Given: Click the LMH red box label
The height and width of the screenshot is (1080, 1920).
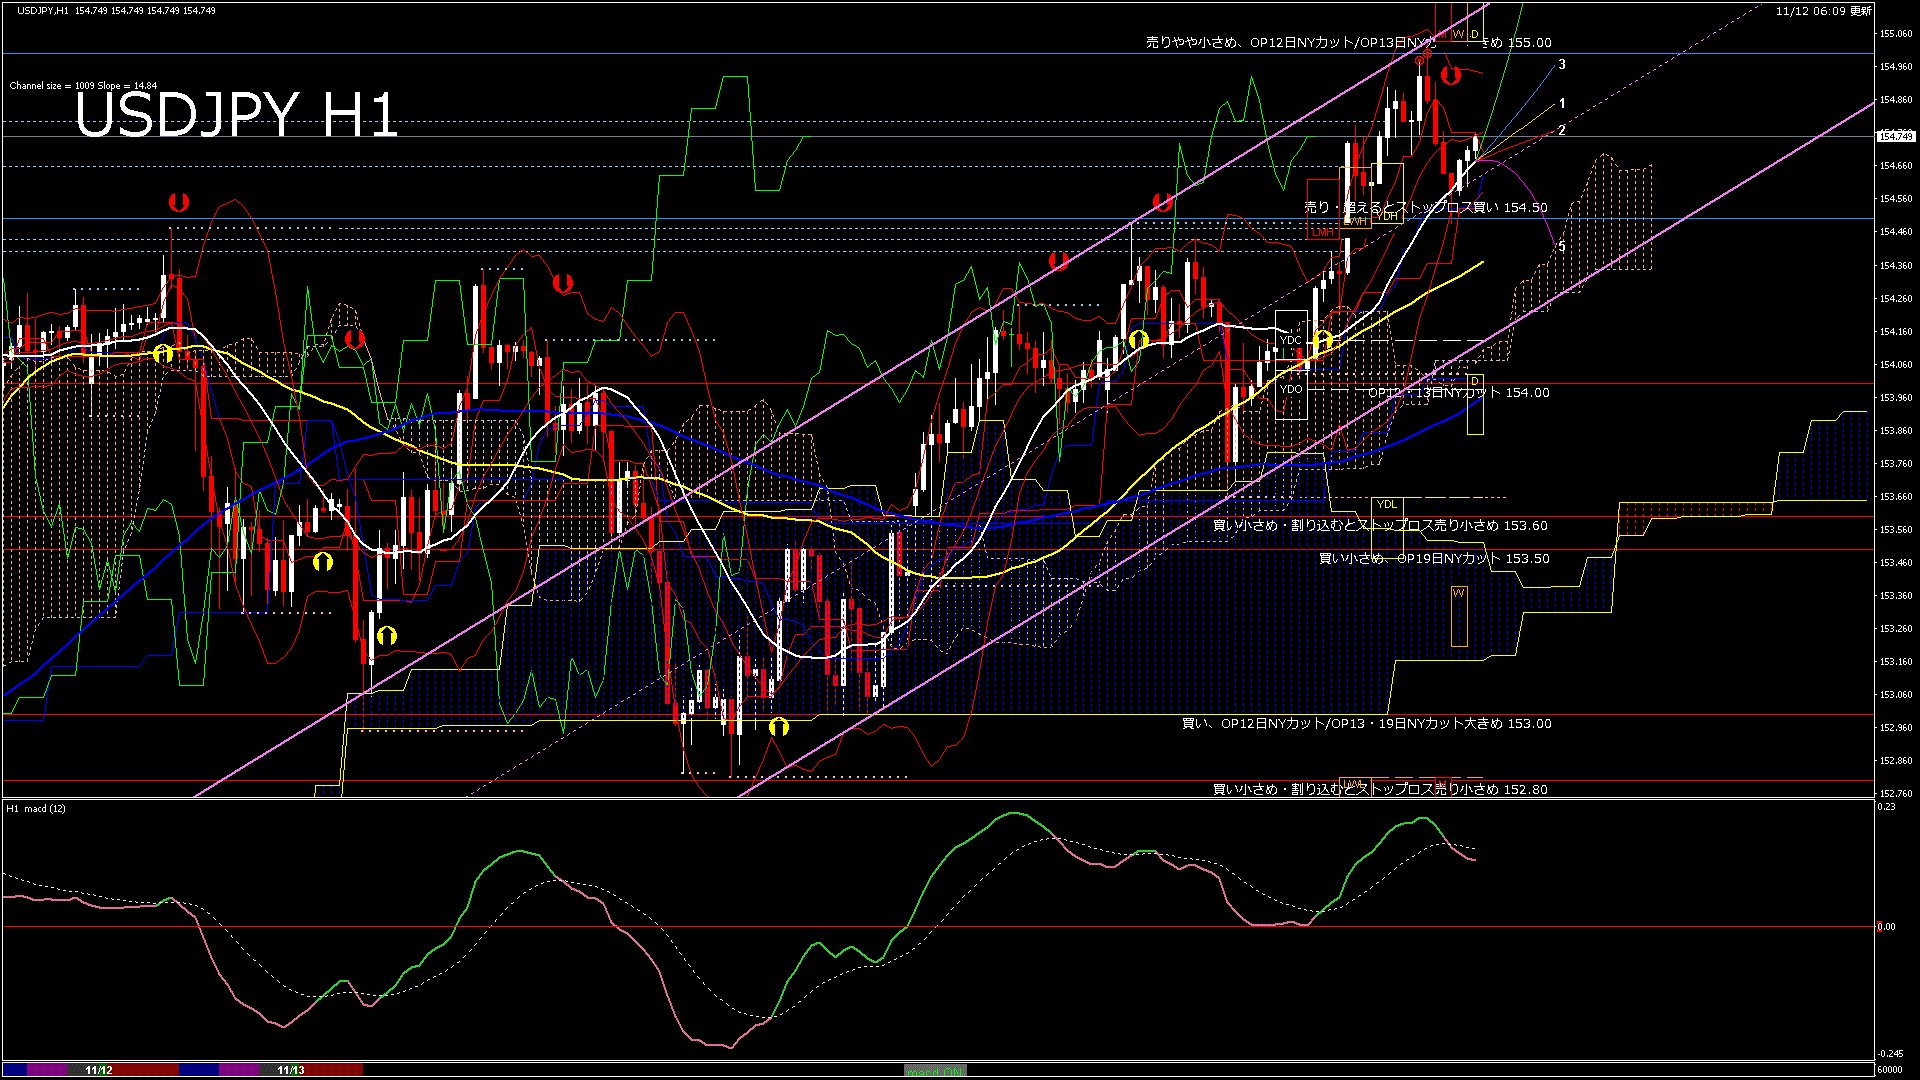Looking at the screenshot, I should click(1323, 232).
